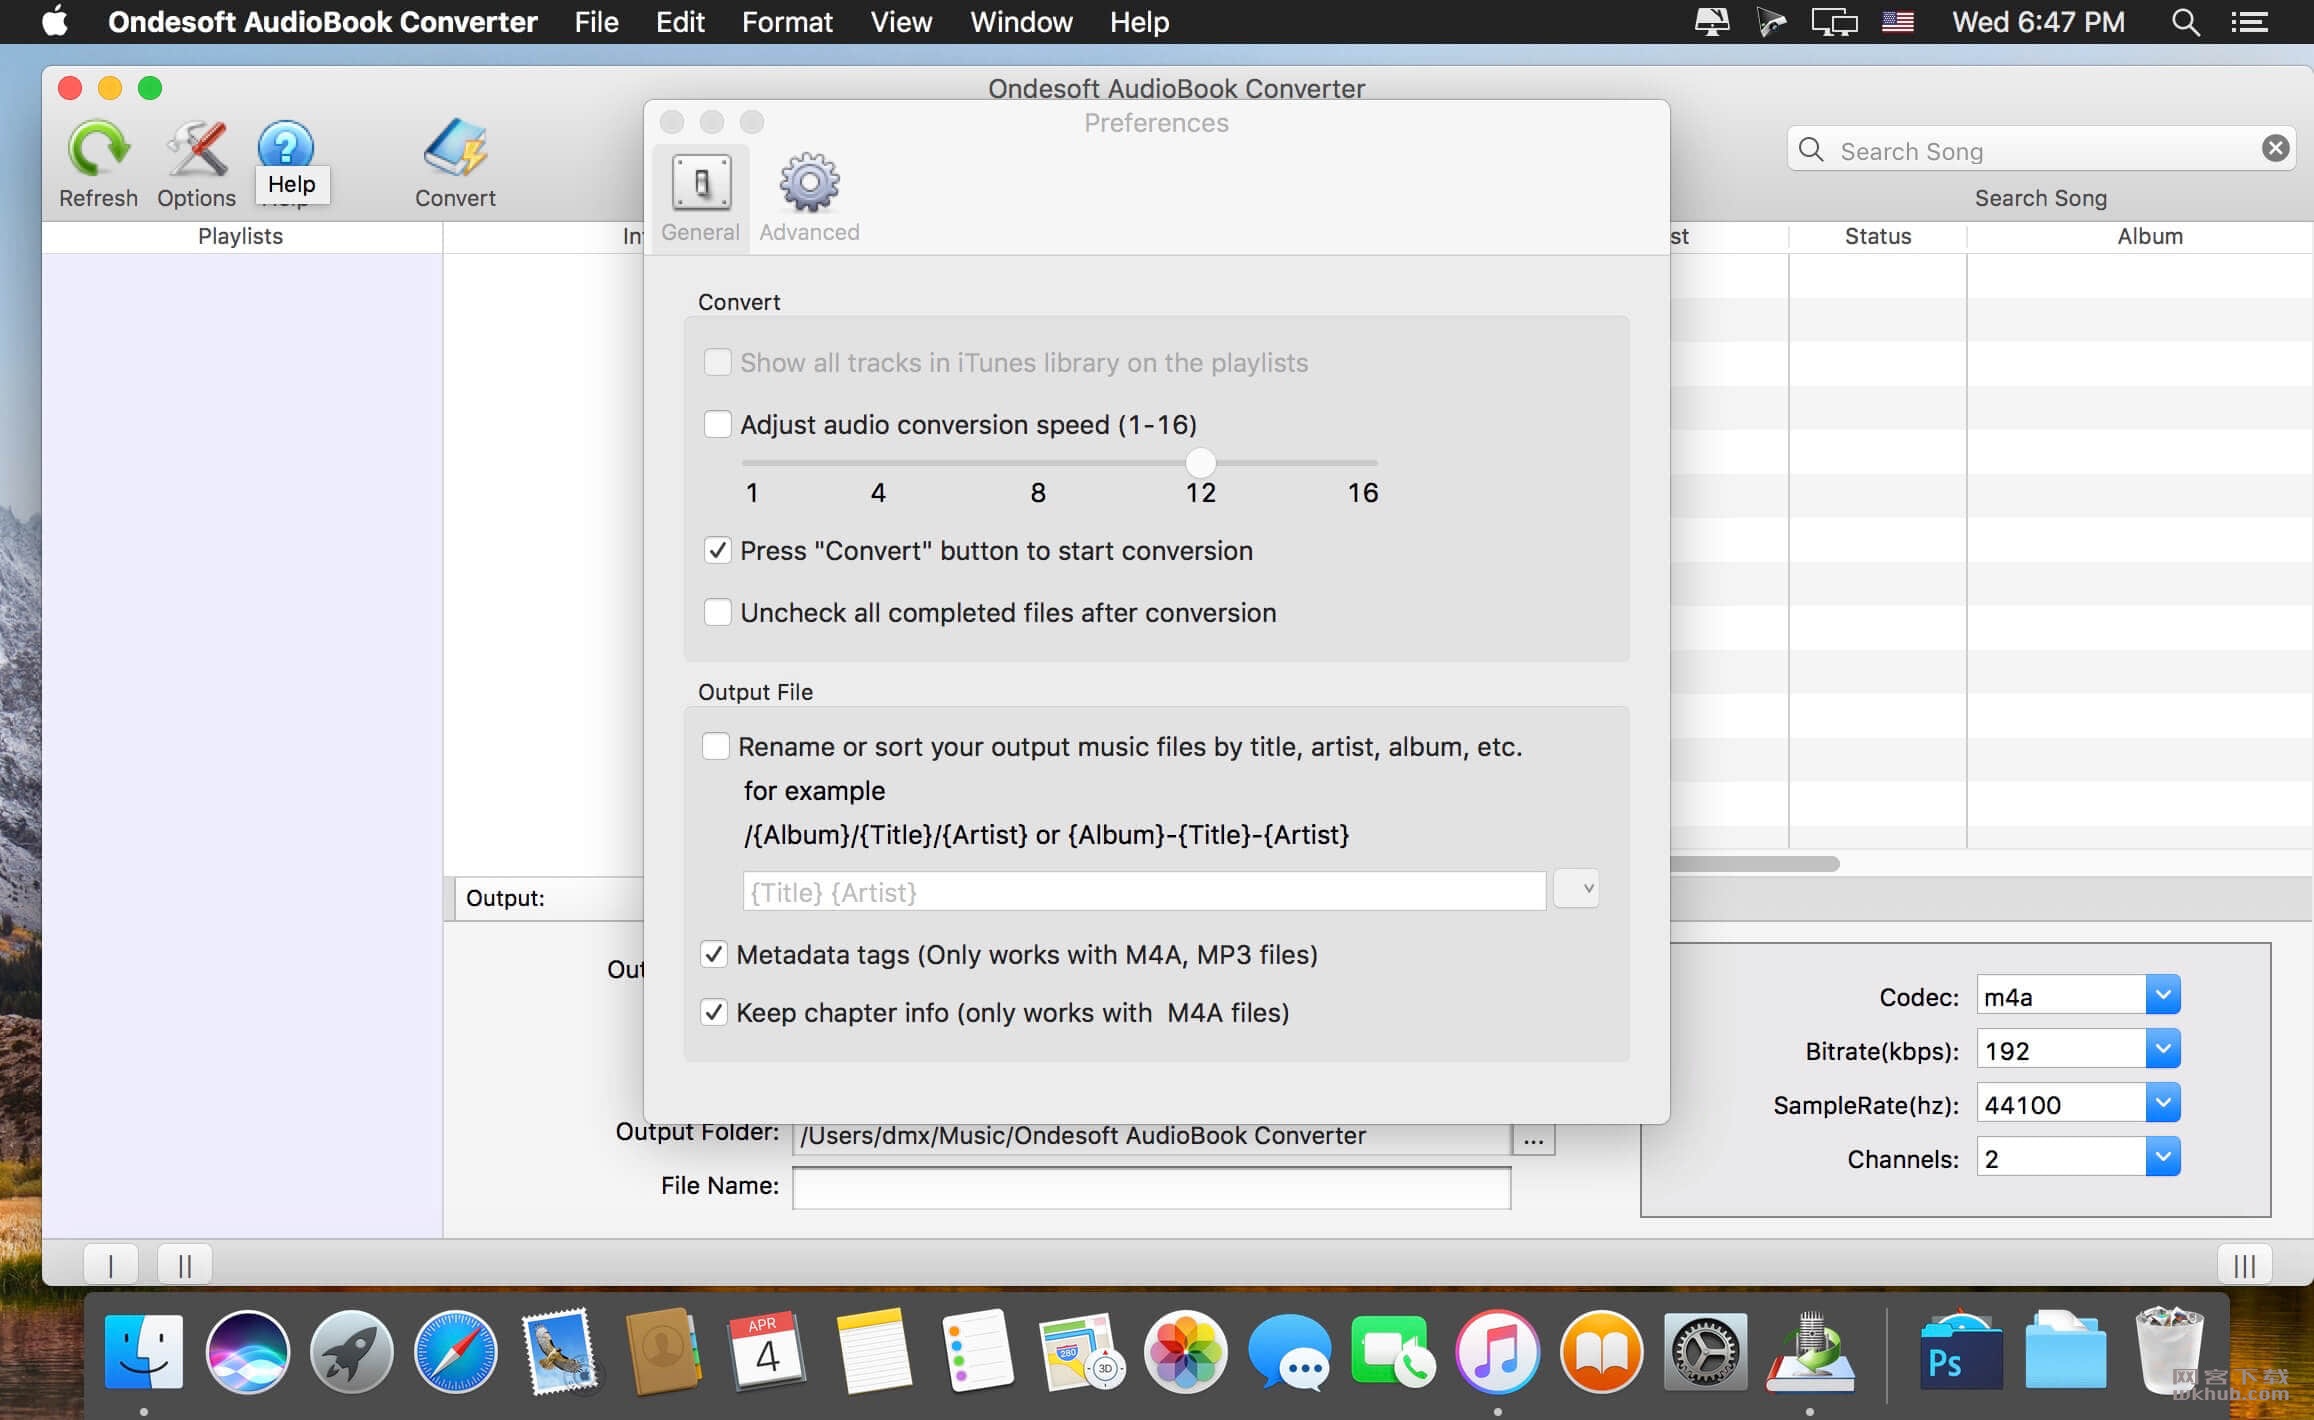Image resolution: width=2314 pixels, height=1420 pixels.
Task: Open the Trash in the Dock
Action: point(2168,1352)
